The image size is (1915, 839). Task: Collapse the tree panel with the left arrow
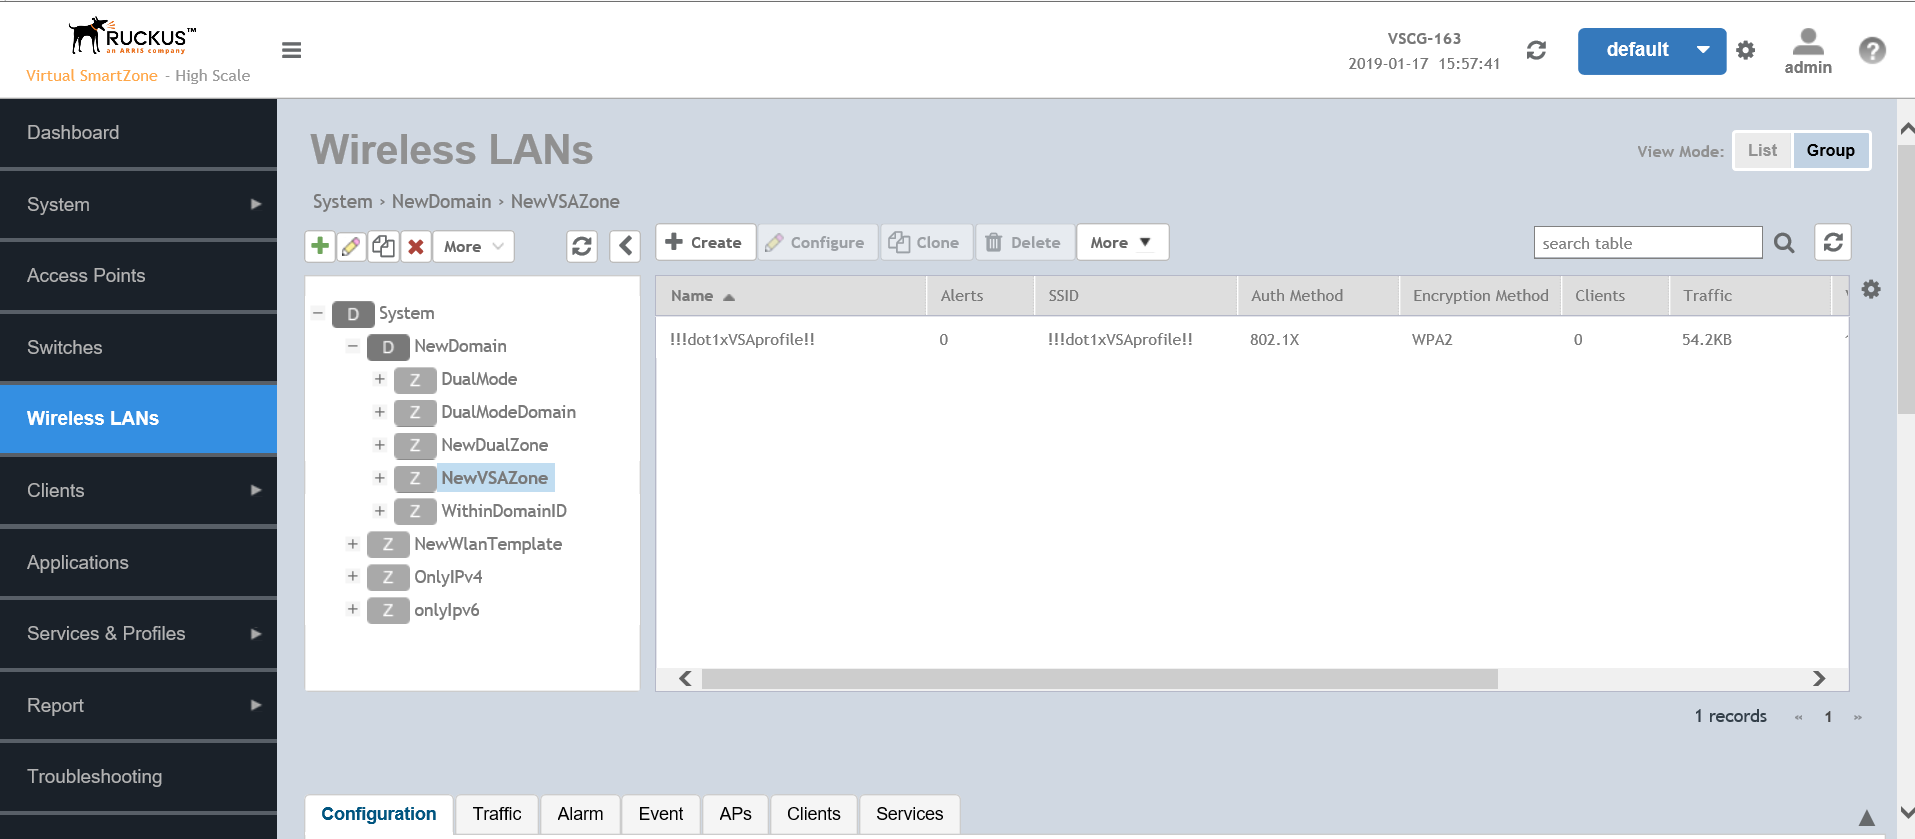pyautogui.click(x=626, y=246)
